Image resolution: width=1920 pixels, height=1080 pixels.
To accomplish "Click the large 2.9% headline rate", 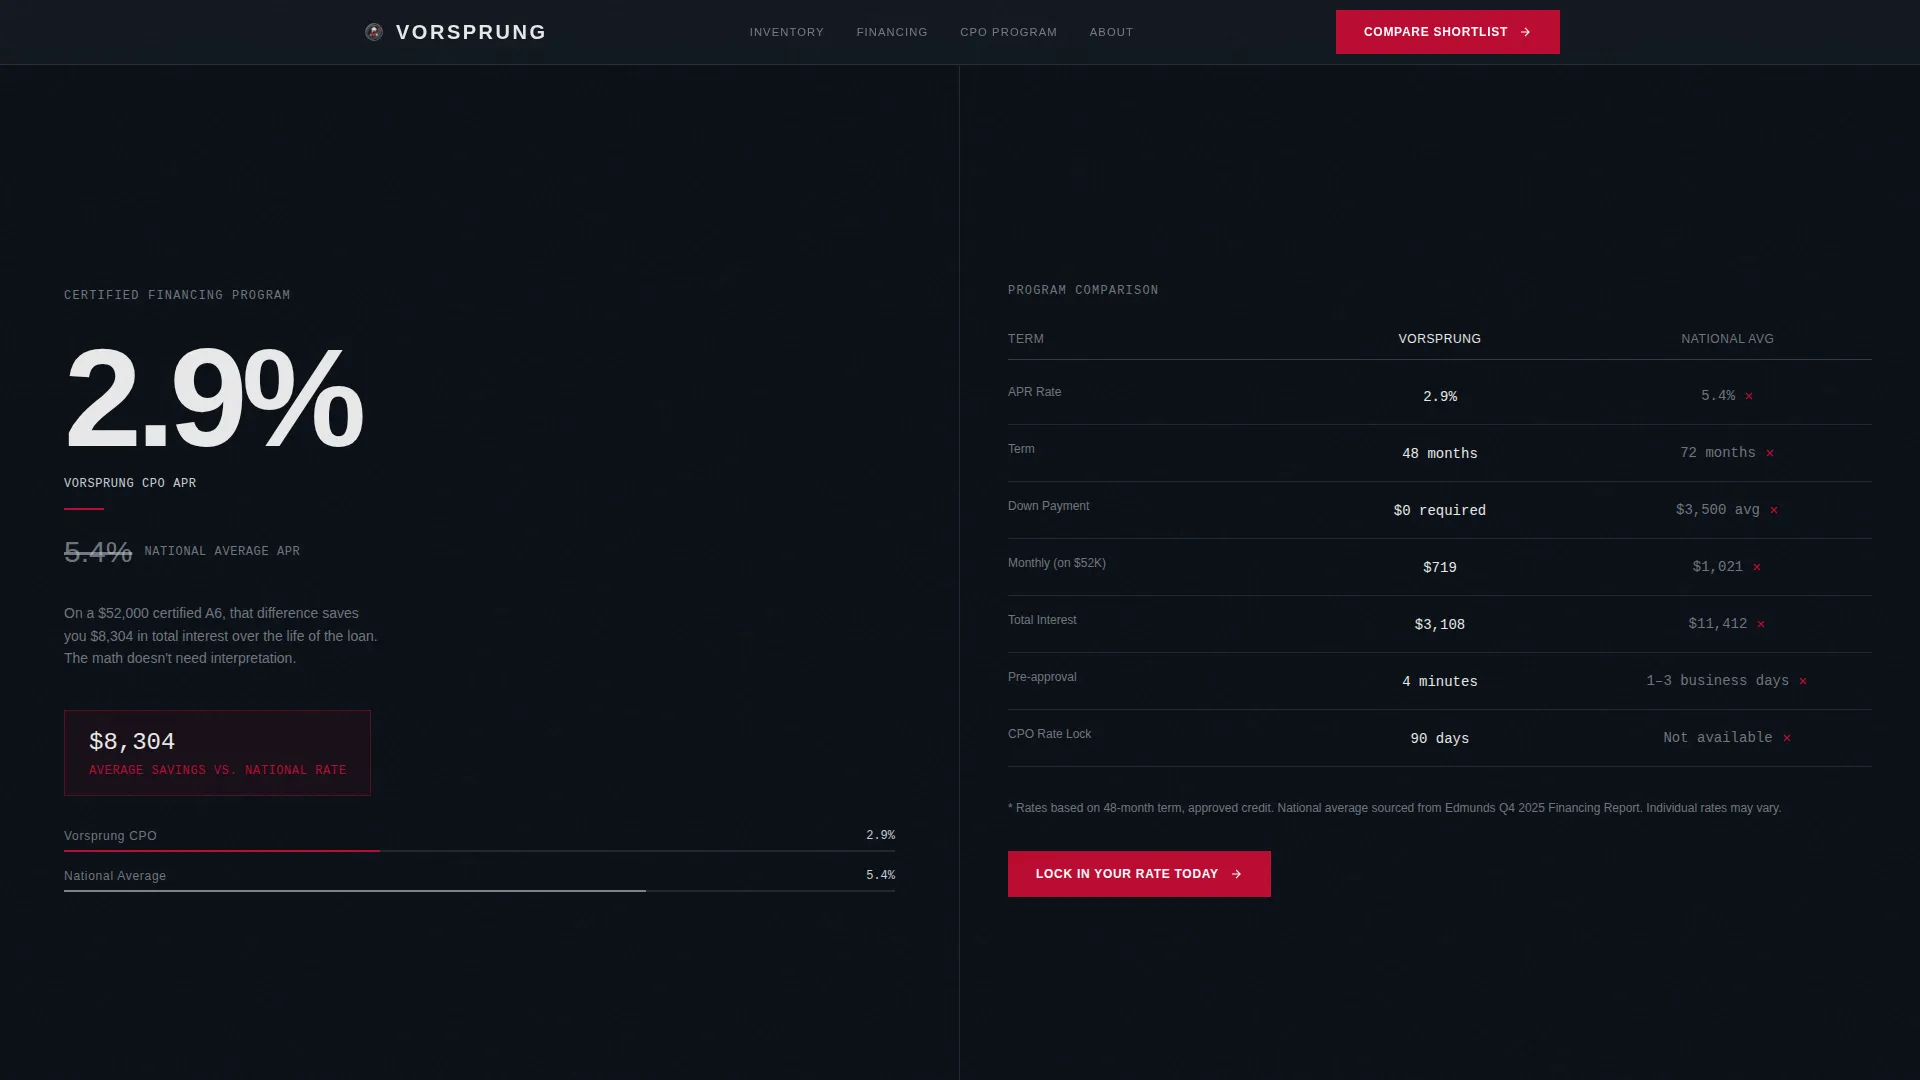I will point(213,398).
